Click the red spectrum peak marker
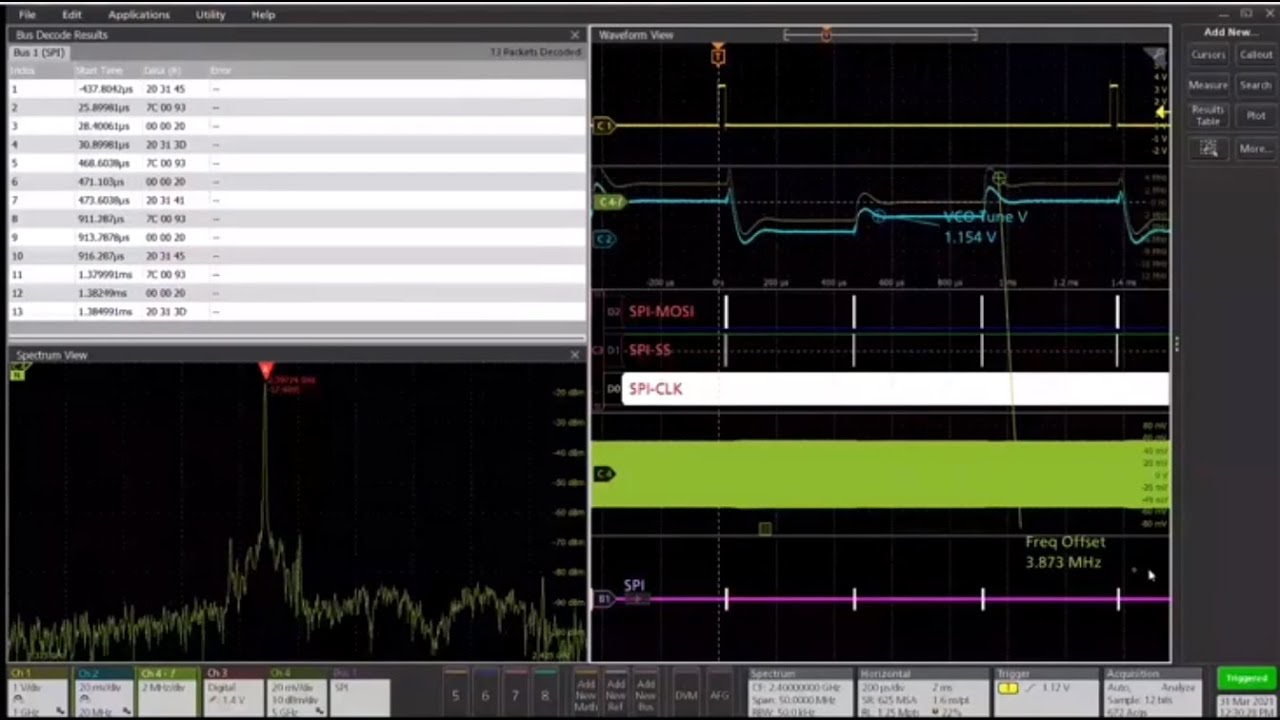 pos(266,371)
